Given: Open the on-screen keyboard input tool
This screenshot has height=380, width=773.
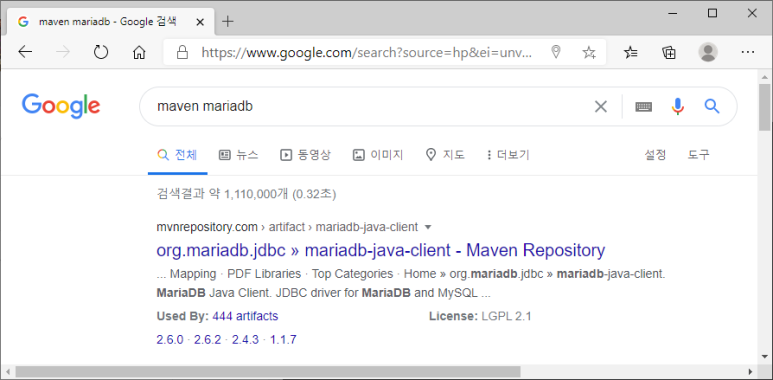Looking at the screenshot, I should (643, 106).
